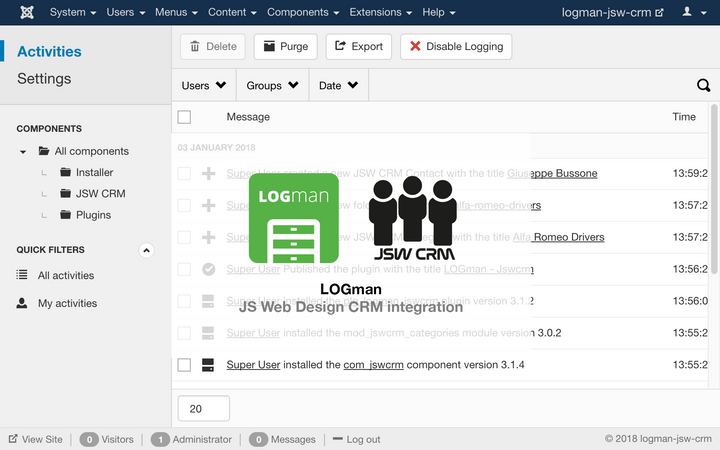The image size is (720, 450).
Task: Click the plus icon on Giuseppe Bussone row
Action: [208, 174]
